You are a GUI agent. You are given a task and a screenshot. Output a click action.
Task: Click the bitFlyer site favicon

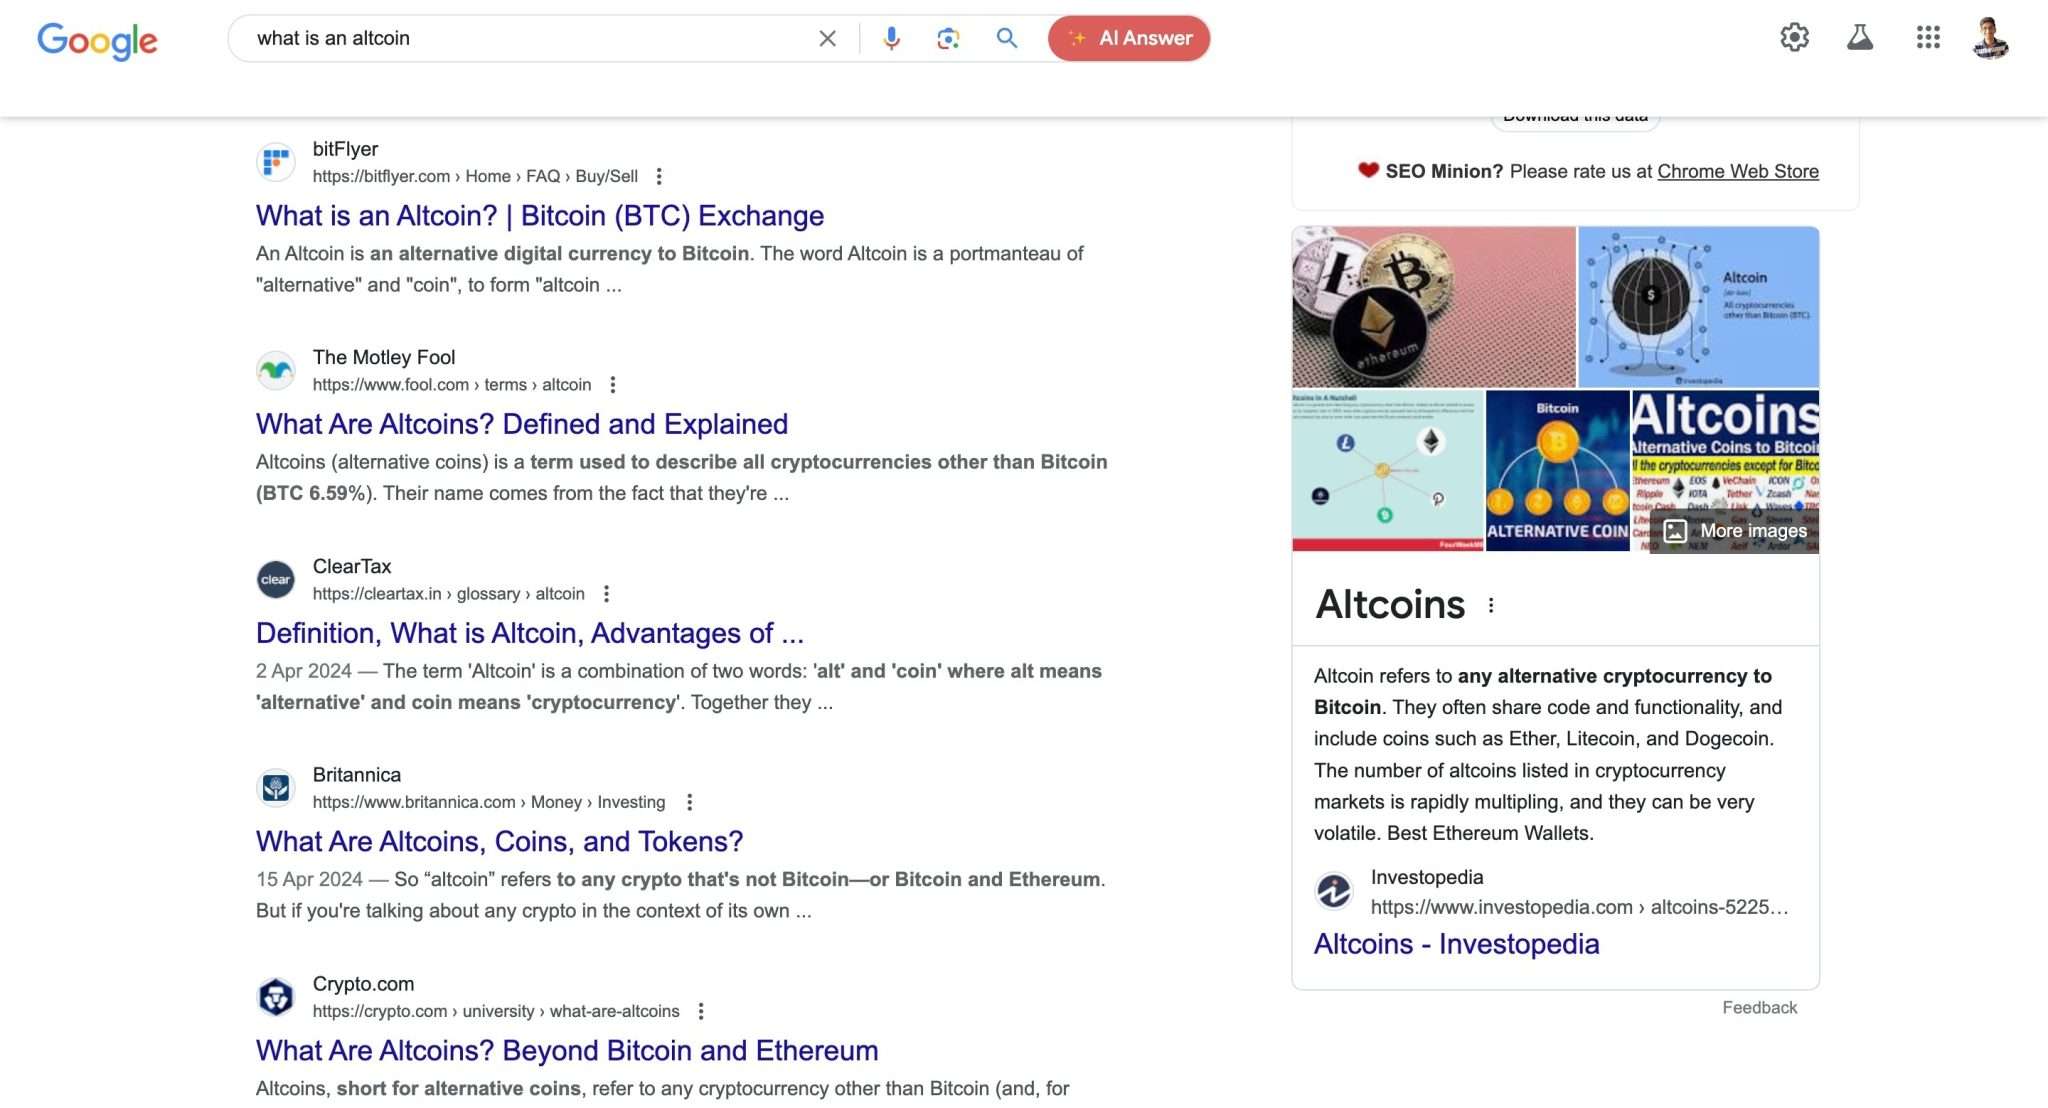pyautogui.click(x=276, y=161)
